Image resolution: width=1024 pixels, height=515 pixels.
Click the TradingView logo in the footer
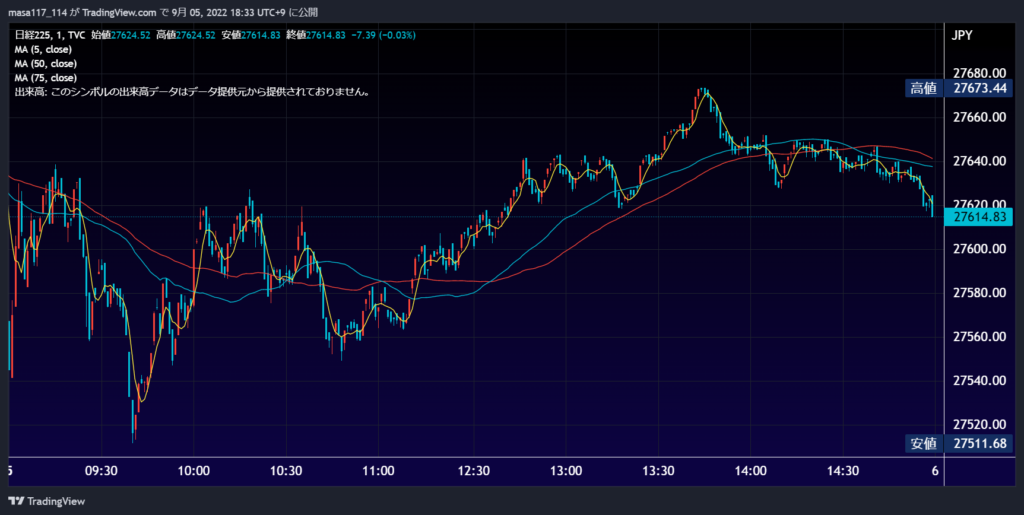(x=46, y=501)
